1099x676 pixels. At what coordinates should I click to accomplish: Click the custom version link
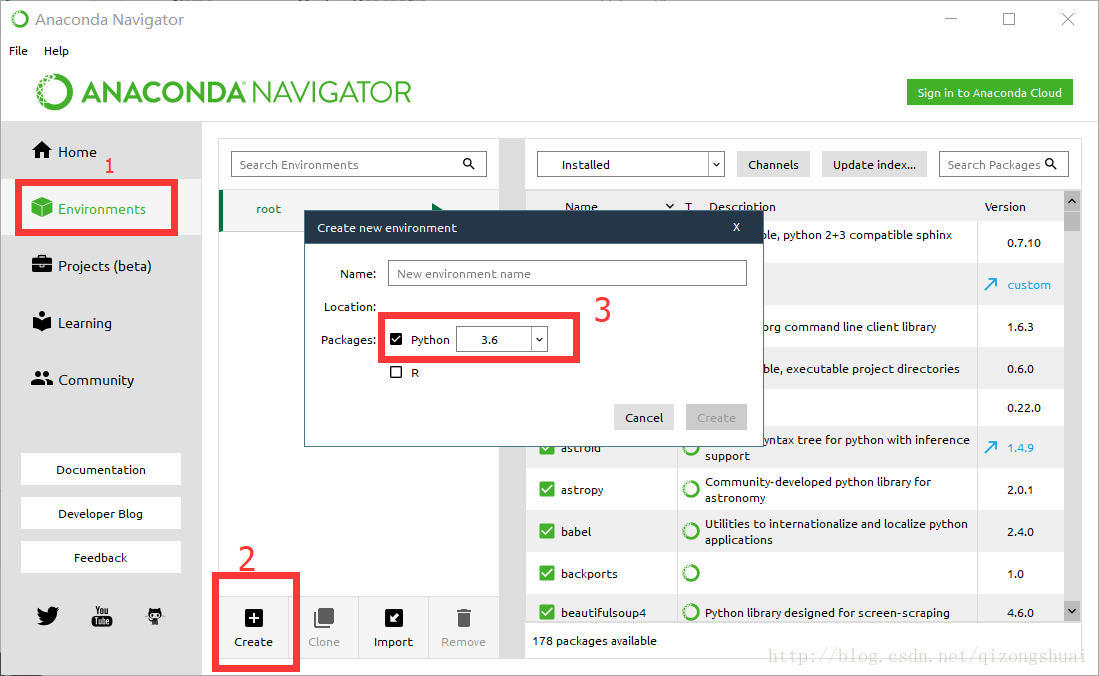click(x=1029, y=285)
